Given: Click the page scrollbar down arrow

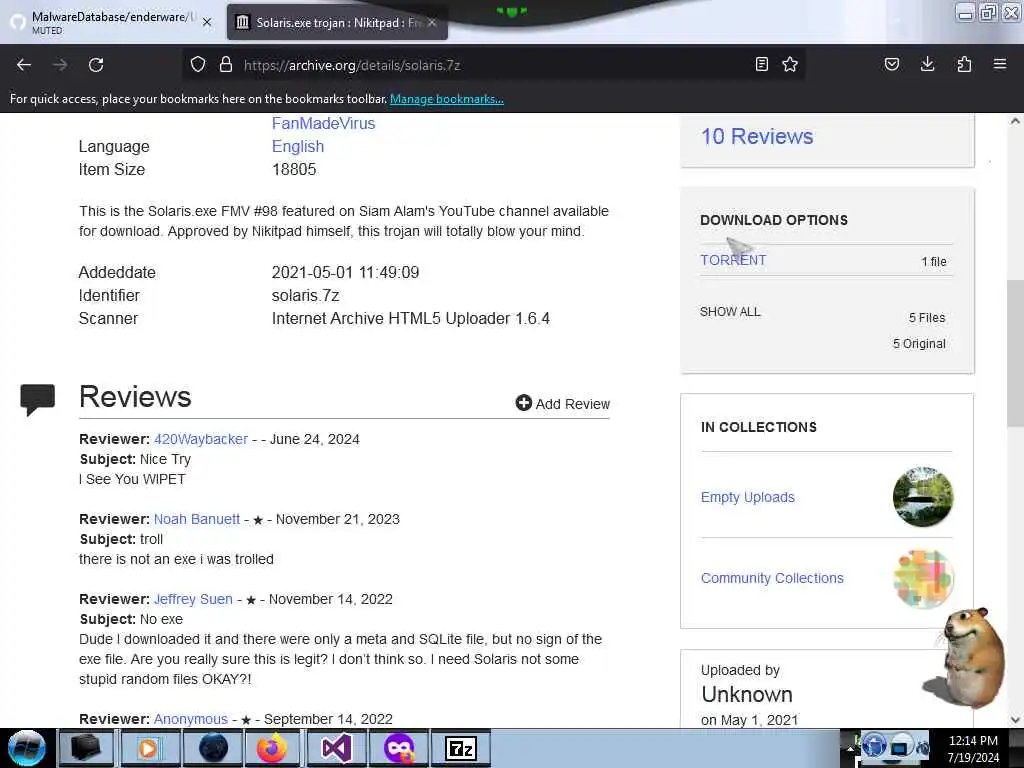Looking at the screenshot, I should [x=1015, y=720].
